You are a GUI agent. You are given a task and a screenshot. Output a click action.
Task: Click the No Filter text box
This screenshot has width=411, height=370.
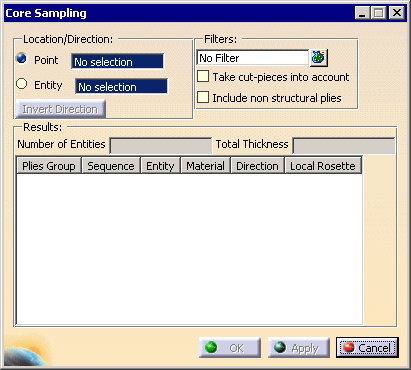click(x=253, y=58)
